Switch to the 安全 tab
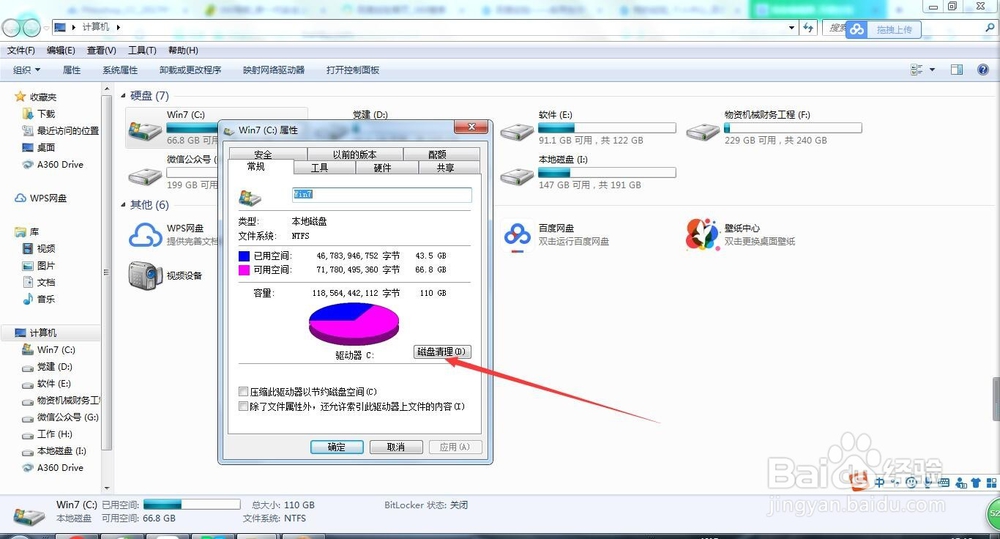1000x539 pixels. pyautogui.click(x=268, y=154)
